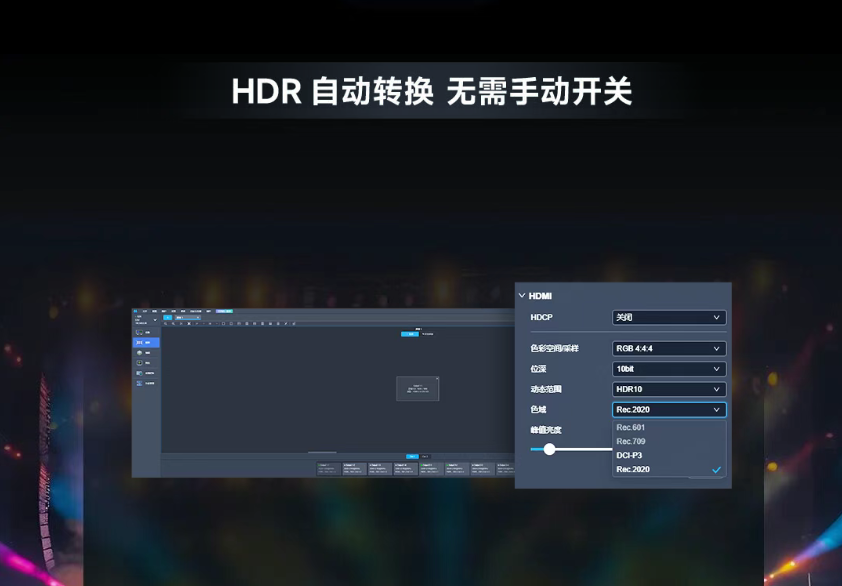Open the 位深 dropdown set to 10bit
The height and width of the screenshot is (586, 842).
tap(669, 369)
